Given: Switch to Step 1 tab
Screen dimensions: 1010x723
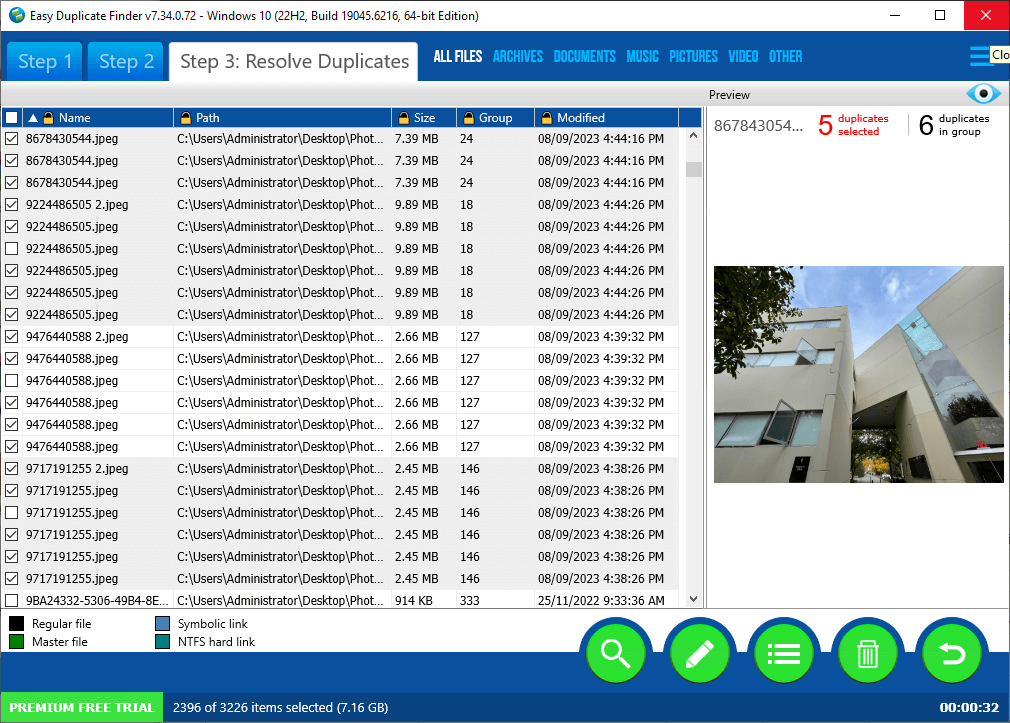Looking at the screenshot, I should click(x=45, y=62).
